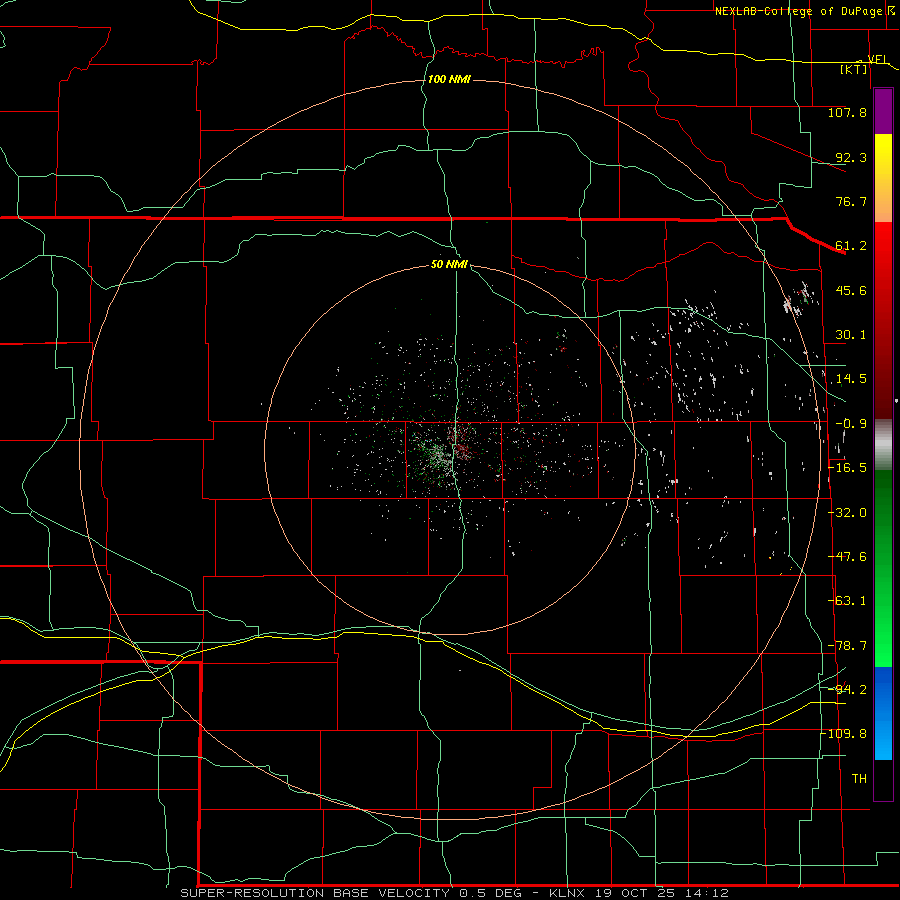Click the [KT] units label
This screenshot has height=900, width=900.
(854, 69)
